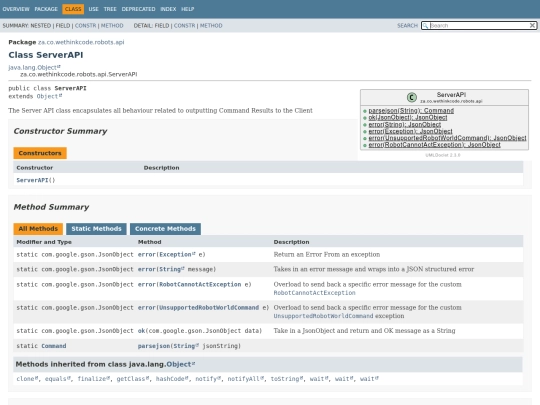Click error(UnsupportedRobotWorldCommand) in UML diagram
The width and height of the screenshot is (540, 405).
tap(447, 138)
